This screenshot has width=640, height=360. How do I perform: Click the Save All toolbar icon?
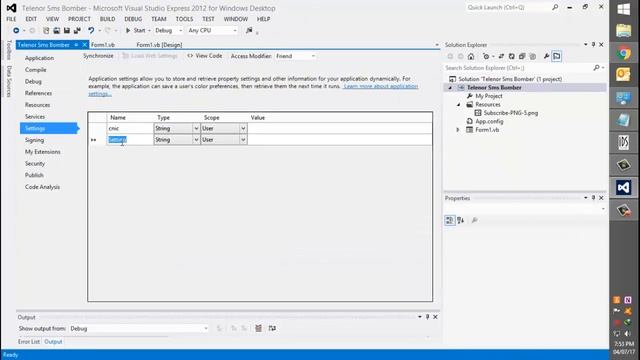(x=77, y=31)
